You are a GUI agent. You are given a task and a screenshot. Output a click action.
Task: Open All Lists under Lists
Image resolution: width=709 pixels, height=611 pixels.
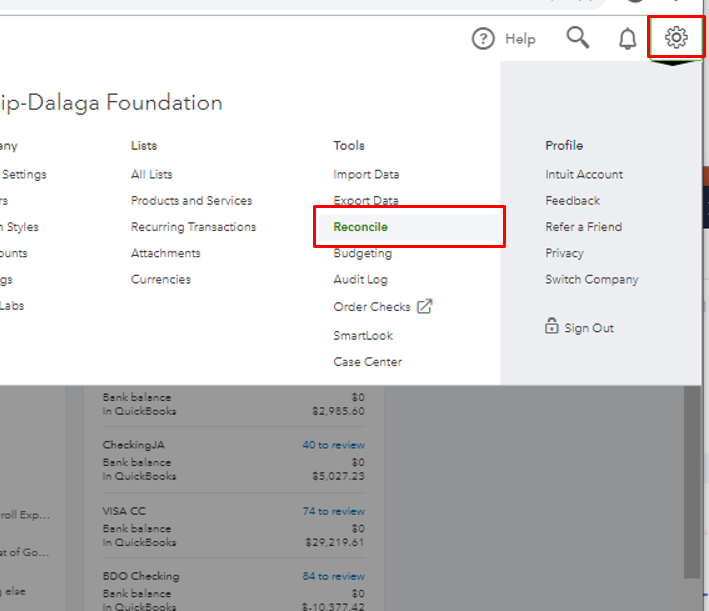151,174
